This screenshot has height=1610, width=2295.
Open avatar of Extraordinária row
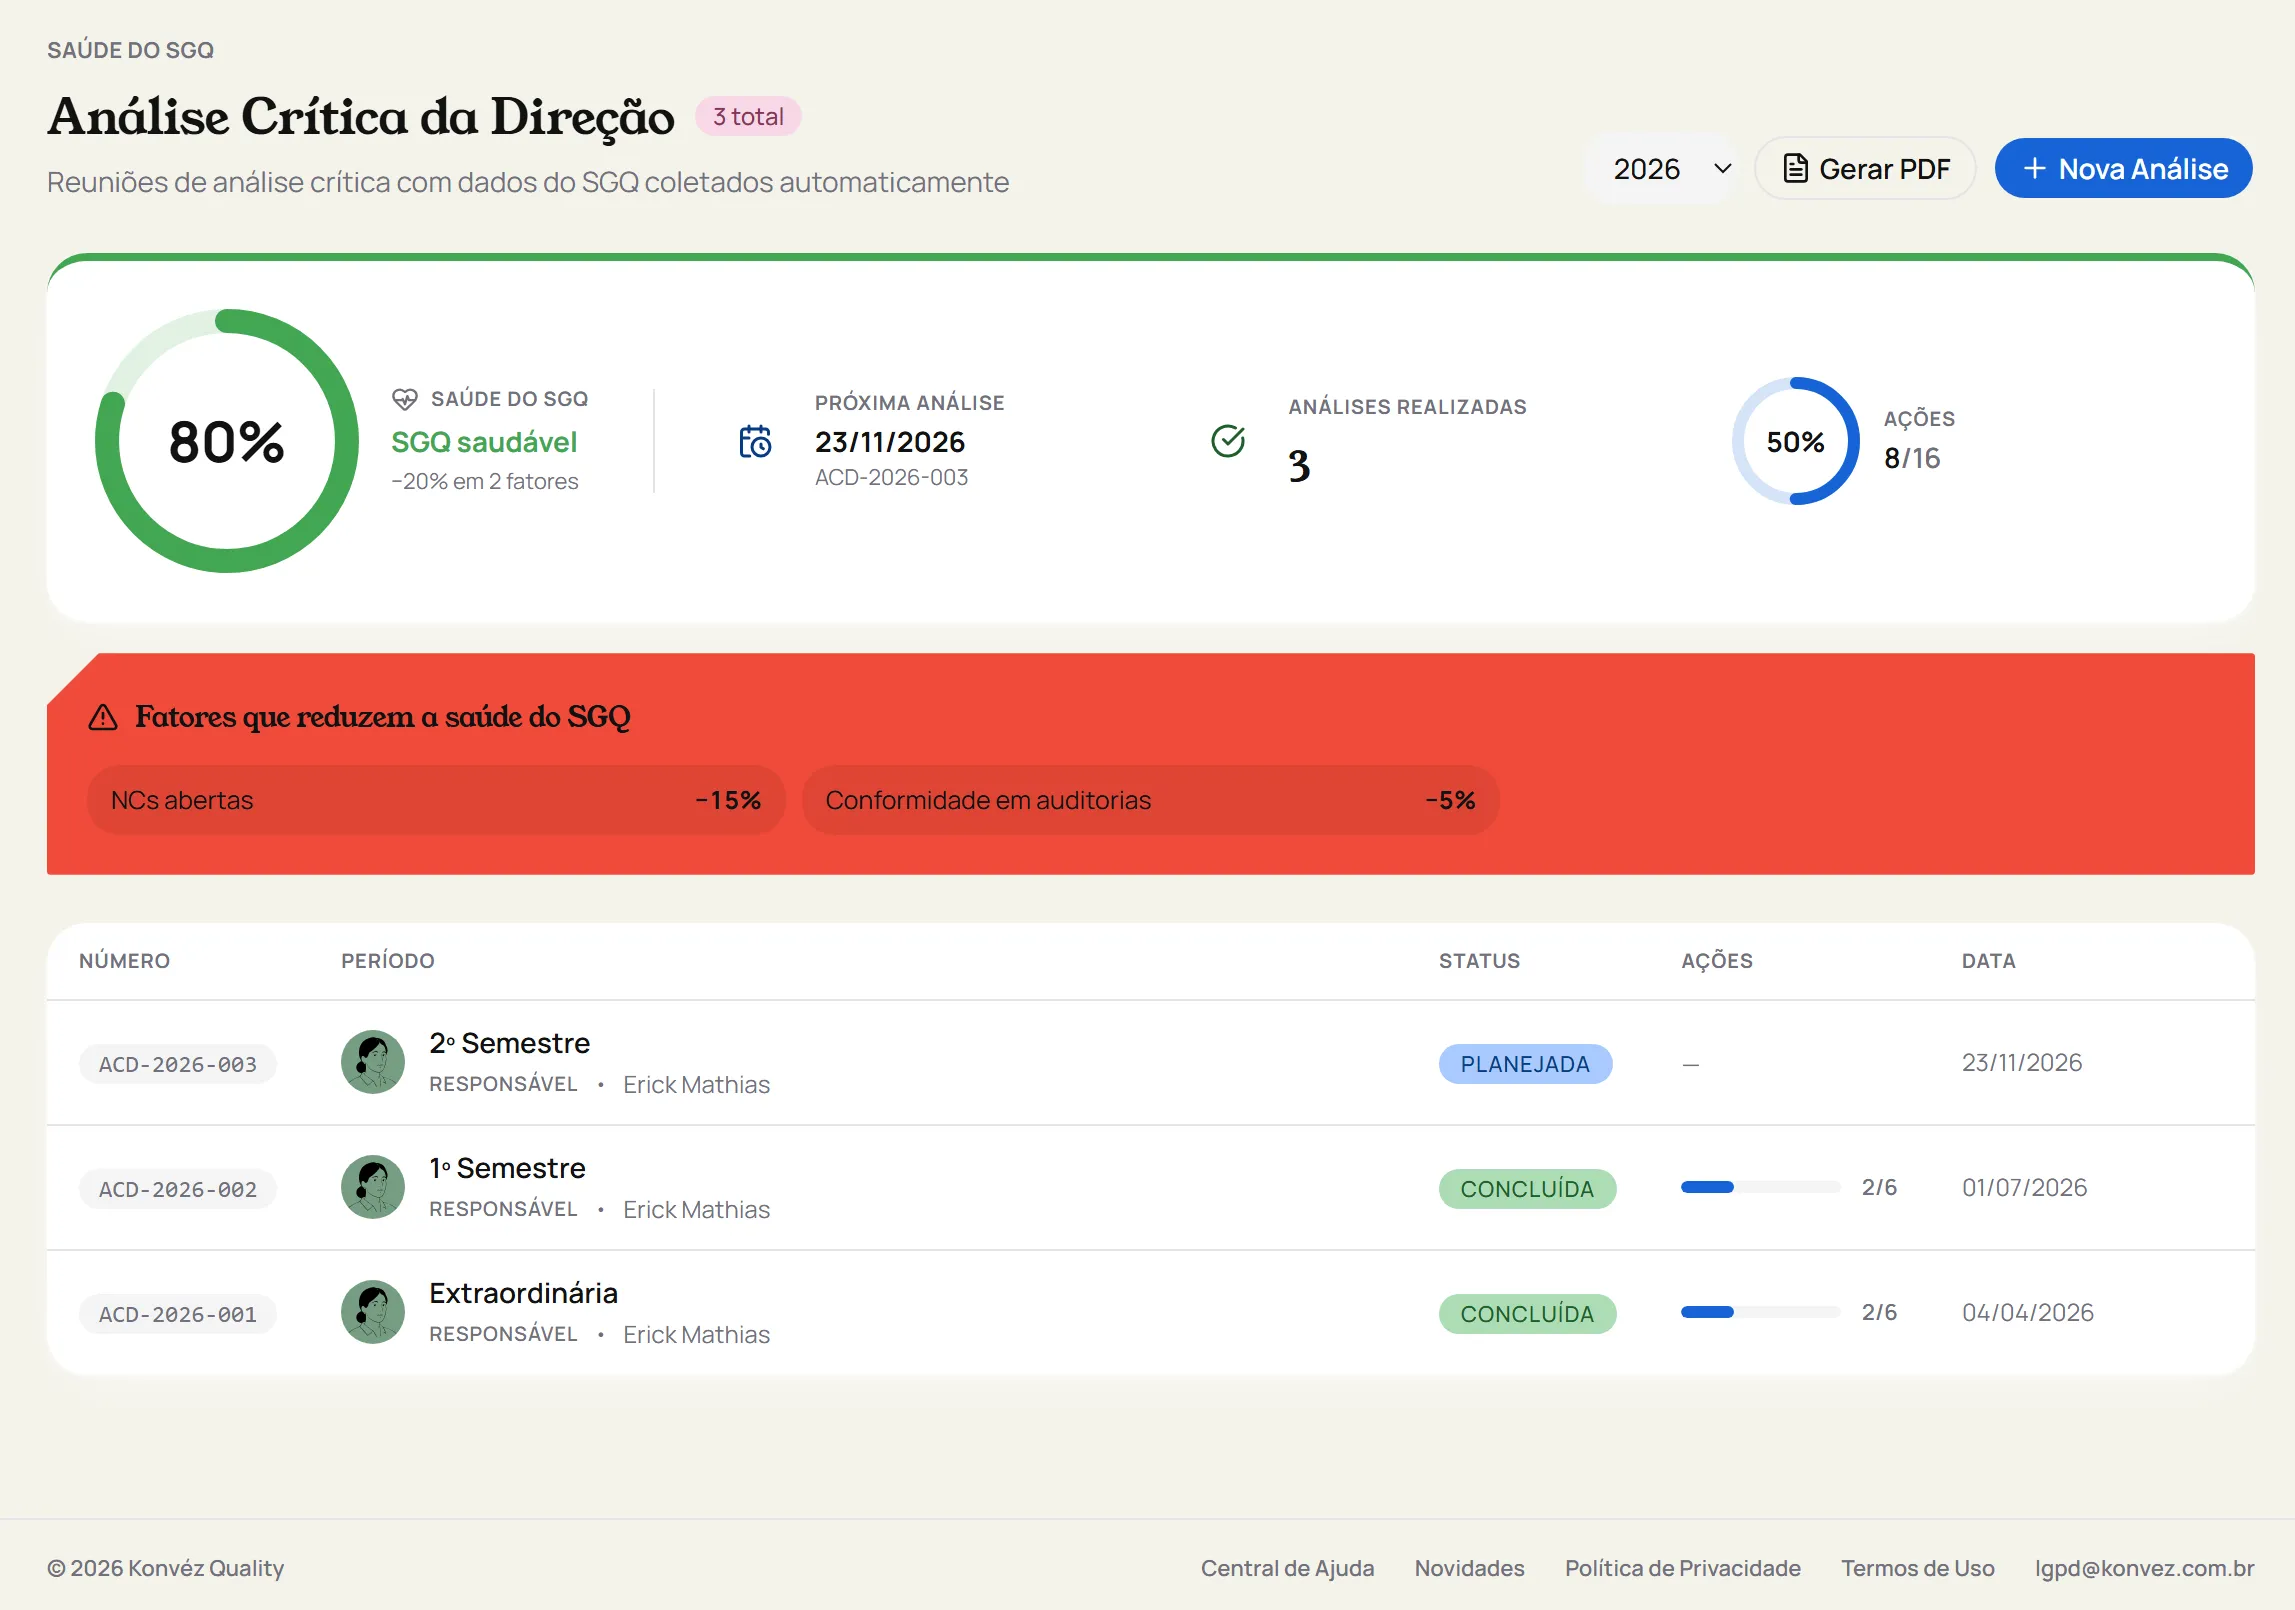(x=373, y=1312)
